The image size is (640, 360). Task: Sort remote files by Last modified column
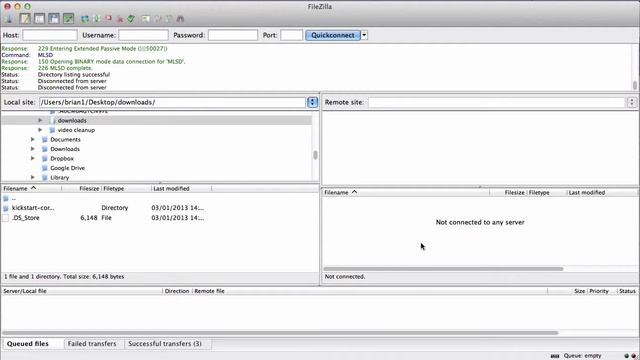[602, 192]
